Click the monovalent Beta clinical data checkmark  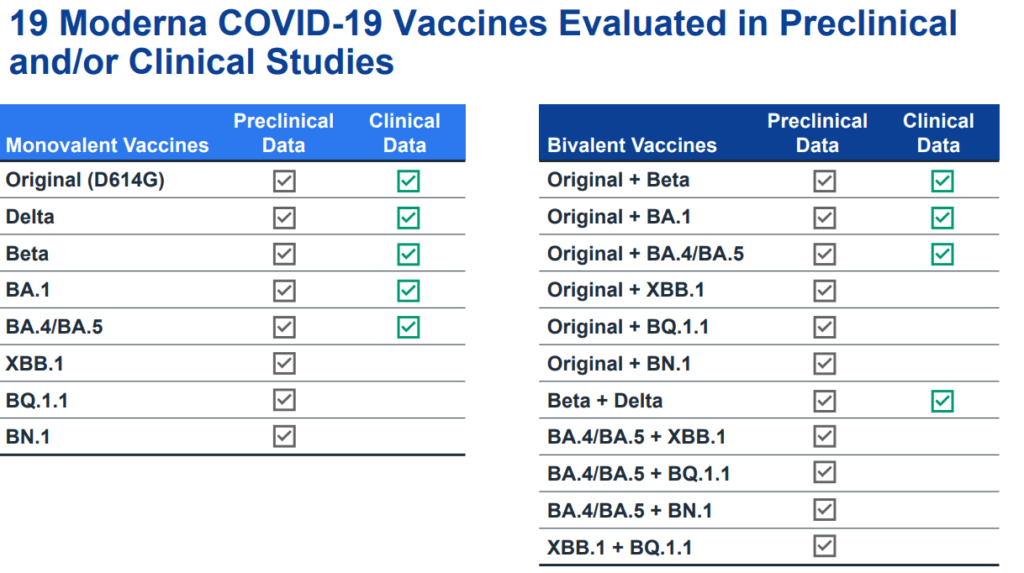tap(408, 254)
